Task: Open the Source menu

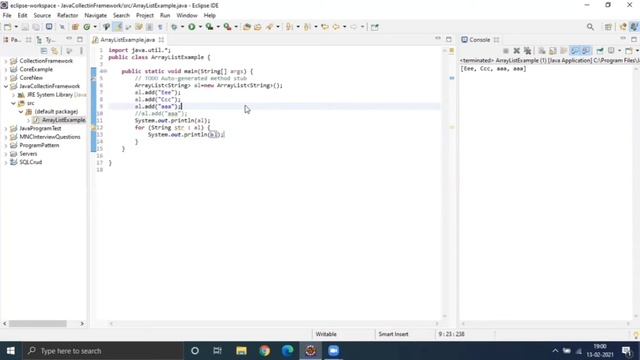Action: (42, 16)
